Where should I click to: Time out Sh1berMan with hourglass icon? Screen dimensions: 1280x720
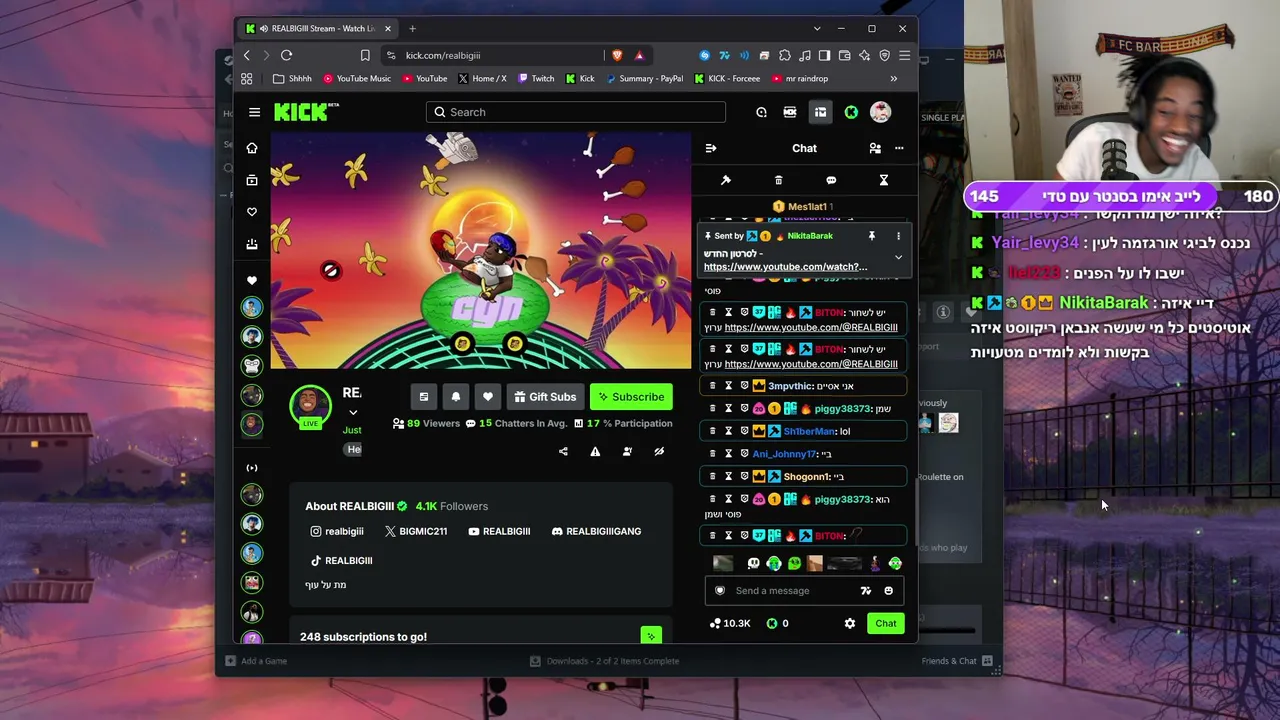728,431
